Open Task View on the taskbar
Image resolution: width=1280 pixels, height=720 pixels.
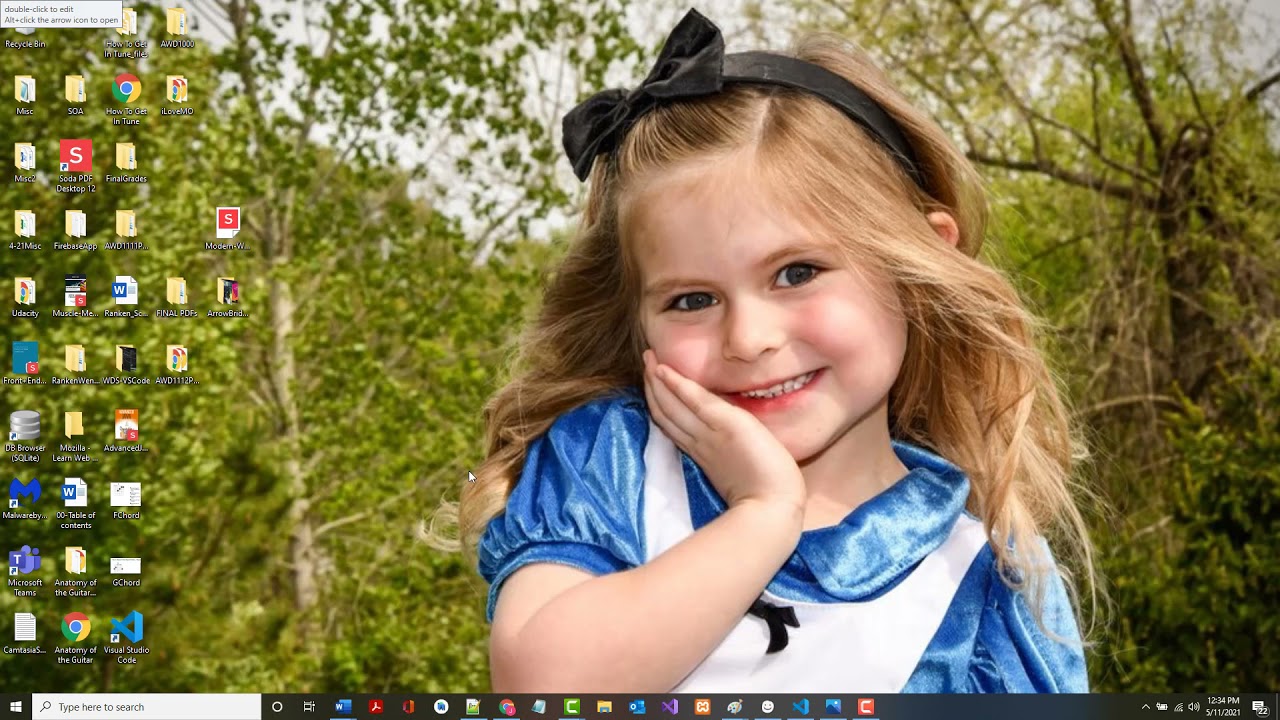pos(309,707)
